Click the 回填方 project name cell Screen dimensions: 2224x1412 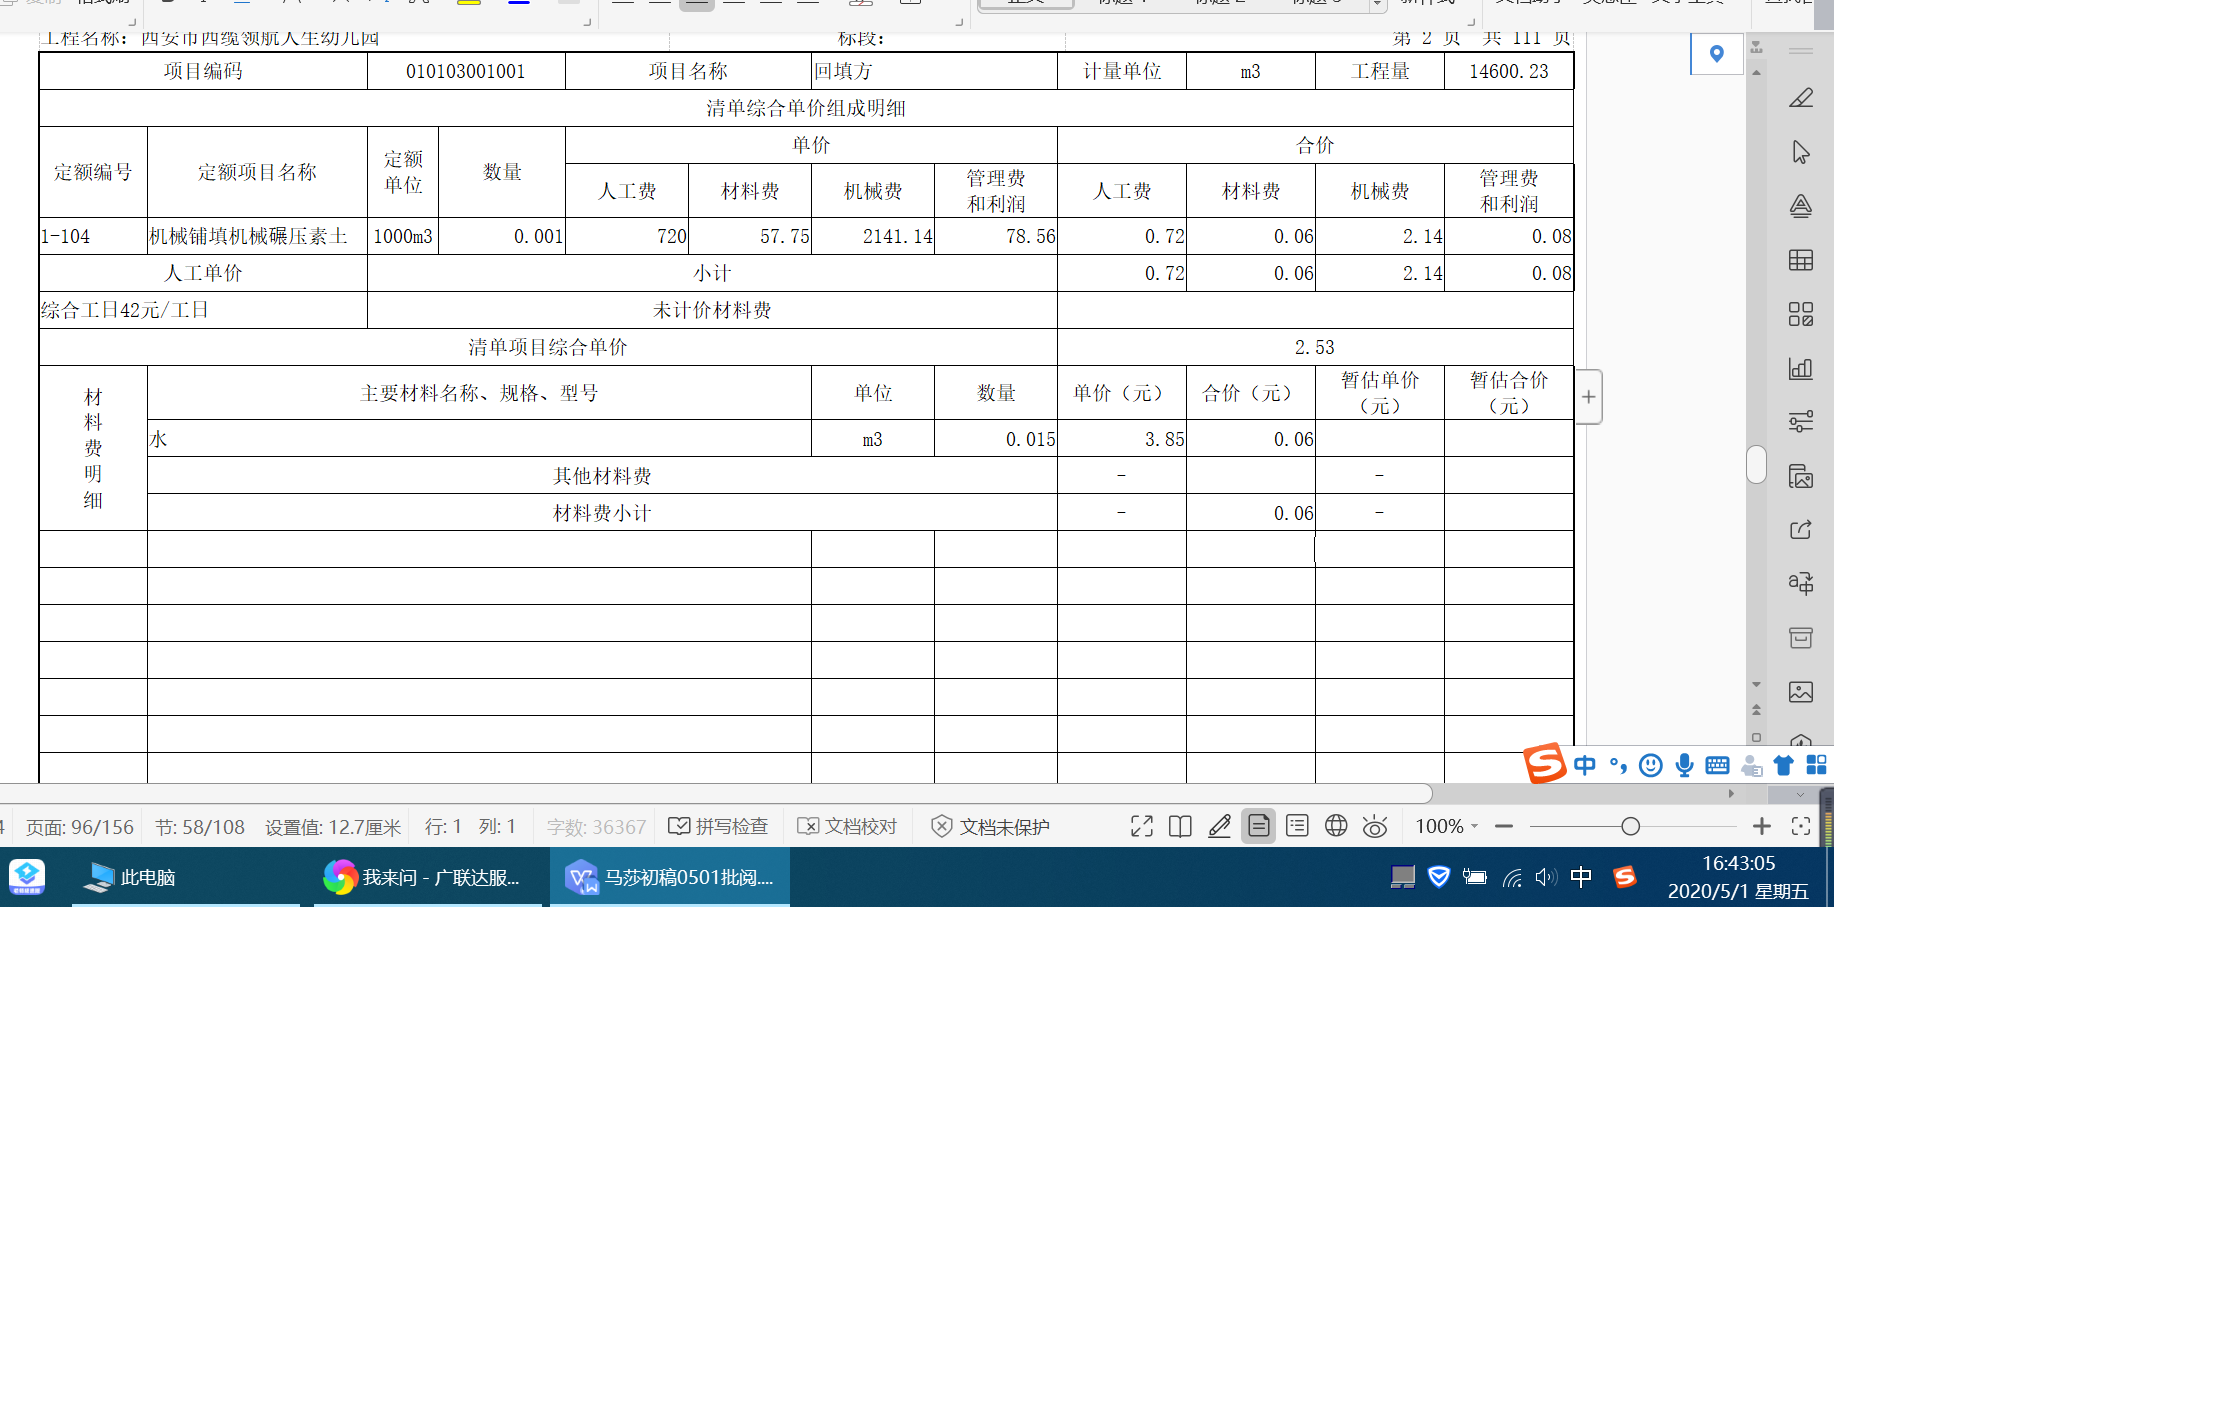coord(935,71)
